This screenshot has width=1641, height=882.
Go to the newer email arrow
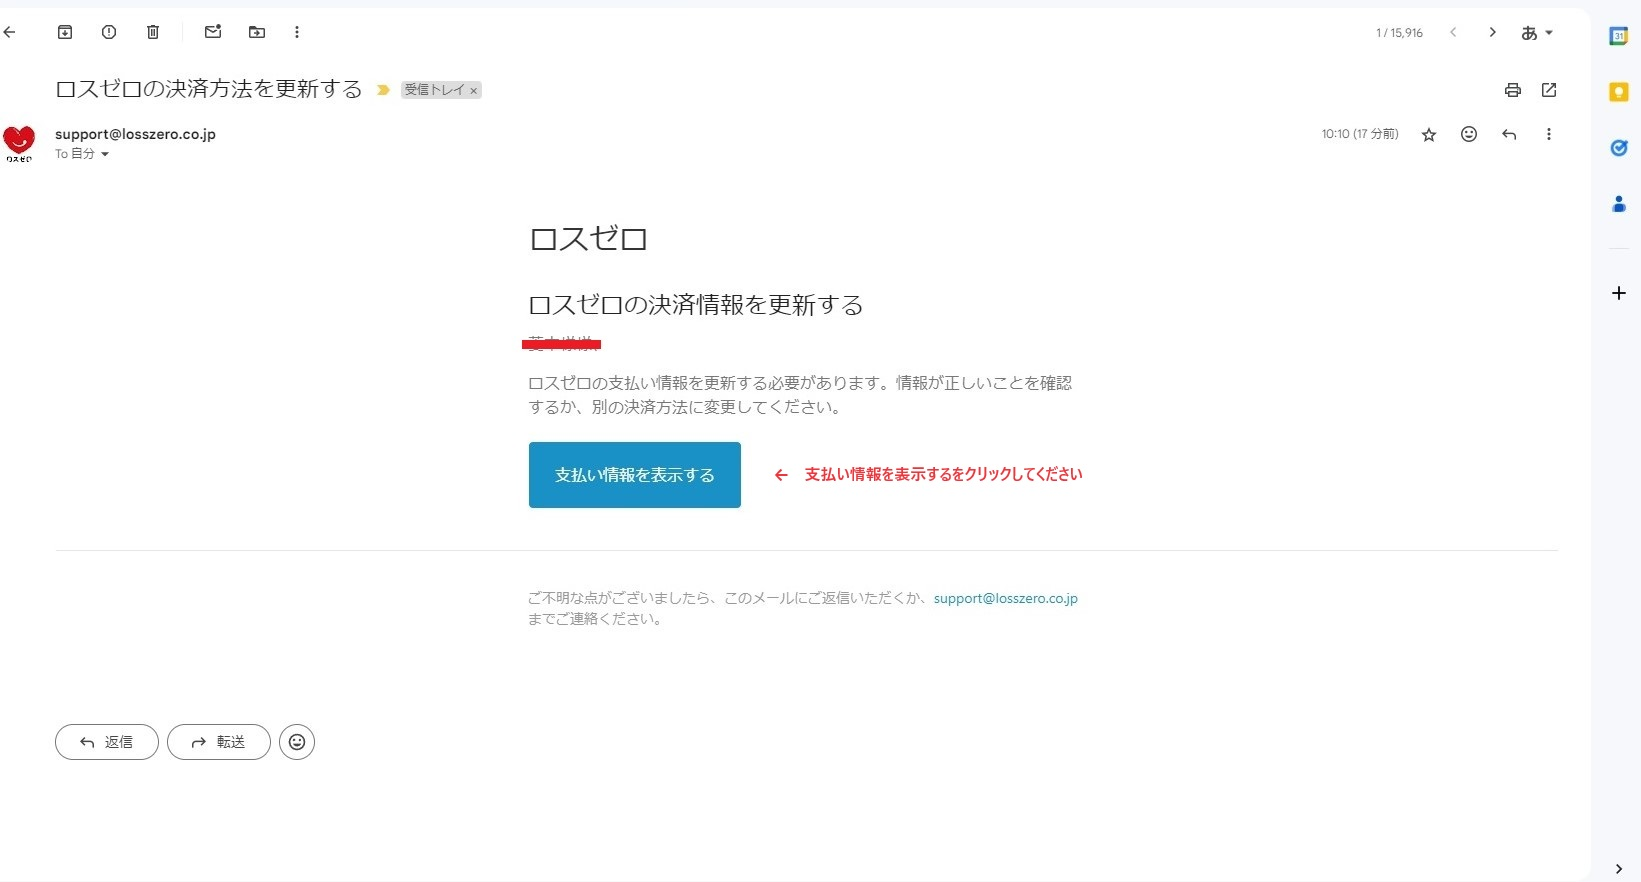point(1453,32)
